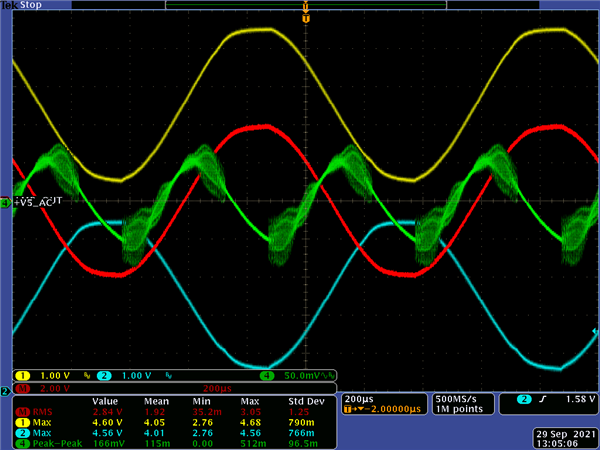This screenshot has width=600, height=450.
Task: Select the cyan channel 2 badge in scale bar
Action: tap(104, 376)
